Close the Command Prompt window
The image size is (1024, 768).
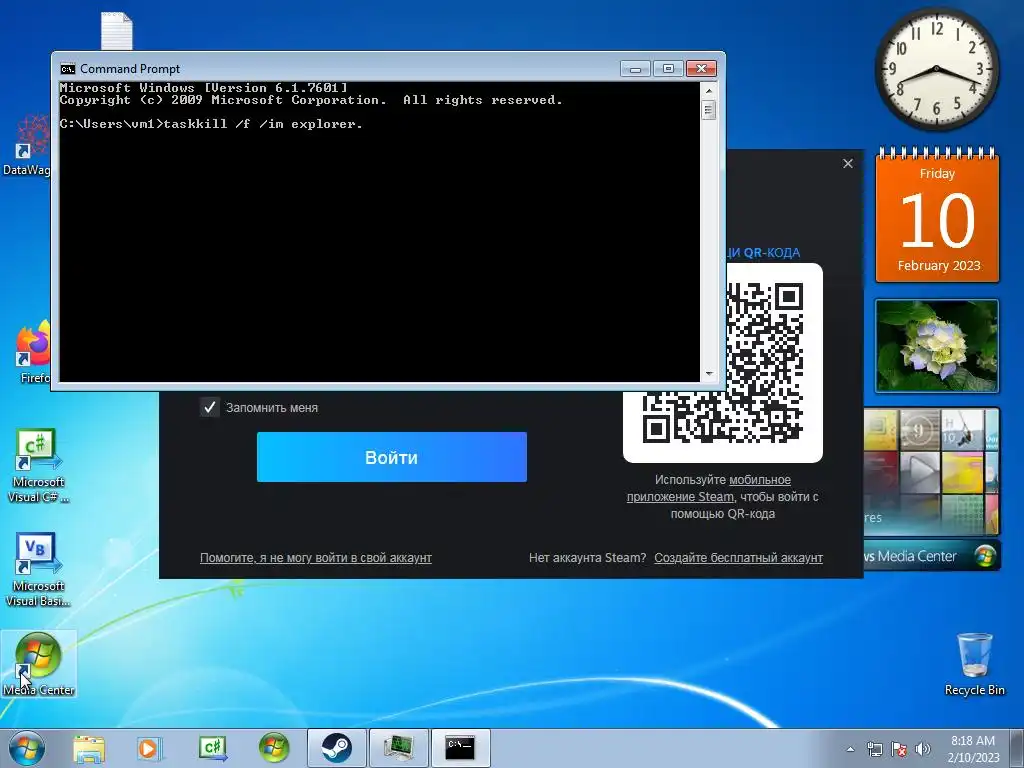701,69
